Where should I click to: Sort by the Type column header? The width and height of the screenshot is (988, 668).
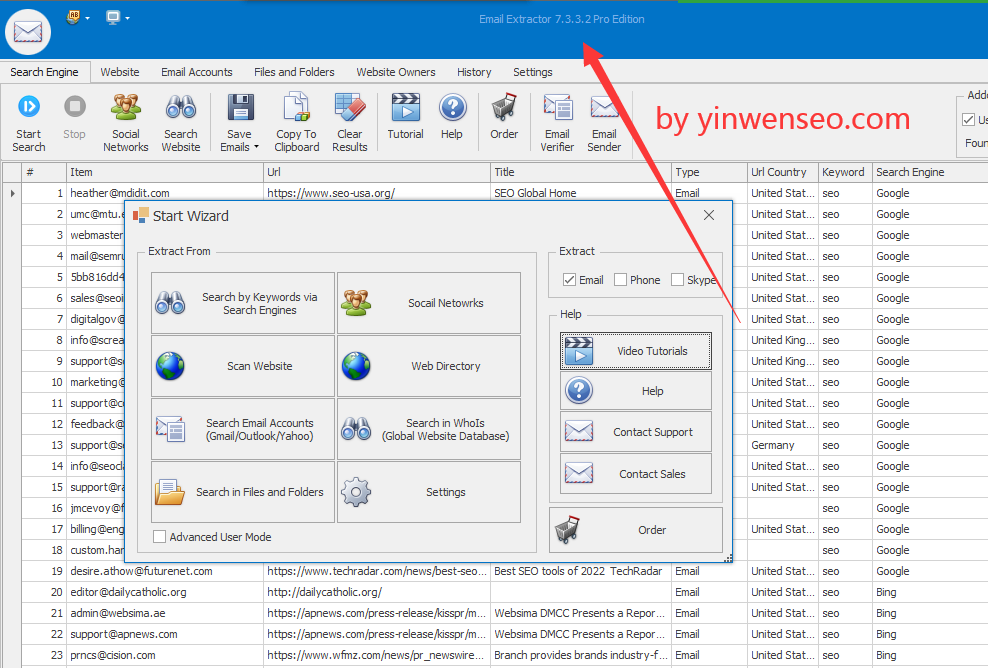coord(709,172)
